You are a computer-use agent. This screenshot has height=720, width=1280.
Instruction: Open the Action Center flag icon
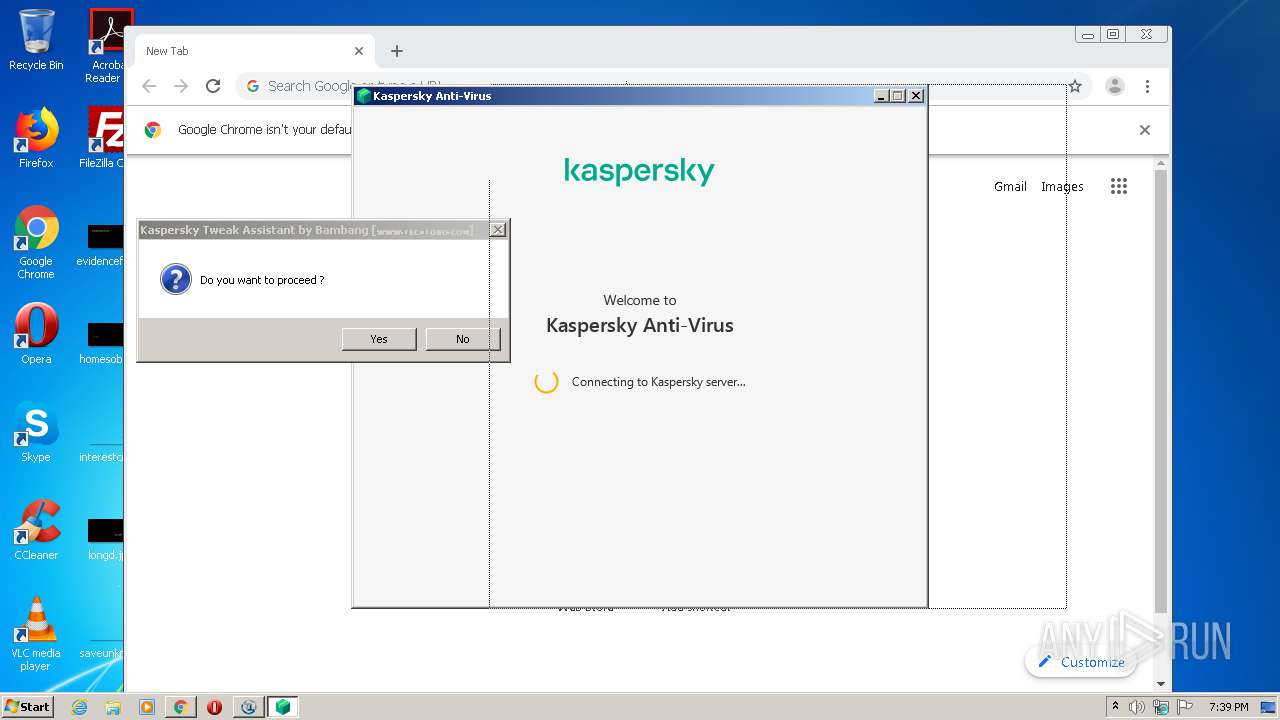coord(1185,707)
